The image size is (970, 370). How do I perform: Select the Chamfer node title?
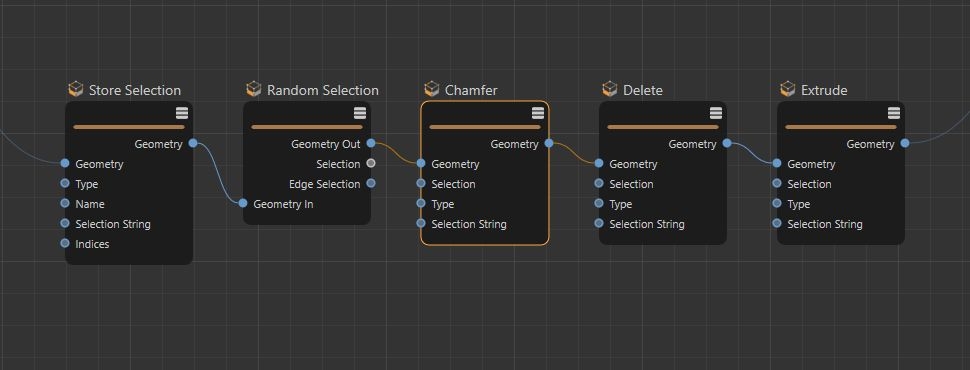pos(471,90)
